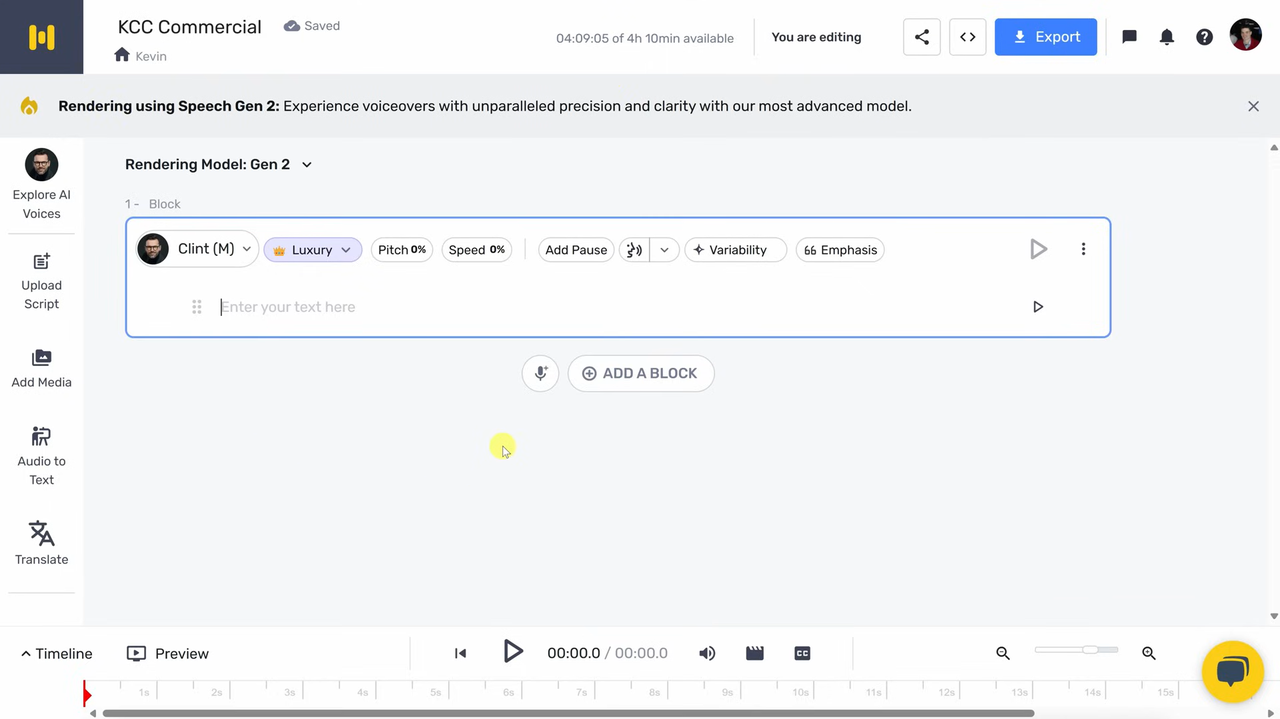Image resolution: width=1280 pixels, height=719 pixels.
Task: Click the scroll down arrow of main panel
Action: (x=1274, y=616)
